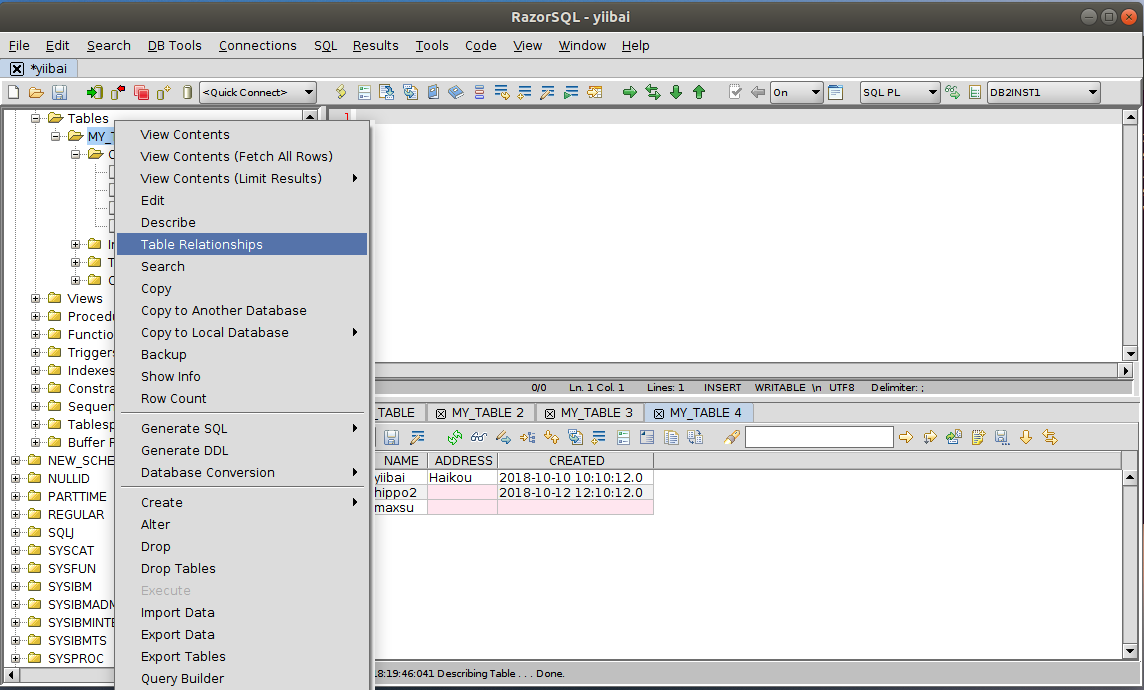This screenshot has width=1144, height=690.
Task: Click the green right arrow execute icon
Action: 630,92
